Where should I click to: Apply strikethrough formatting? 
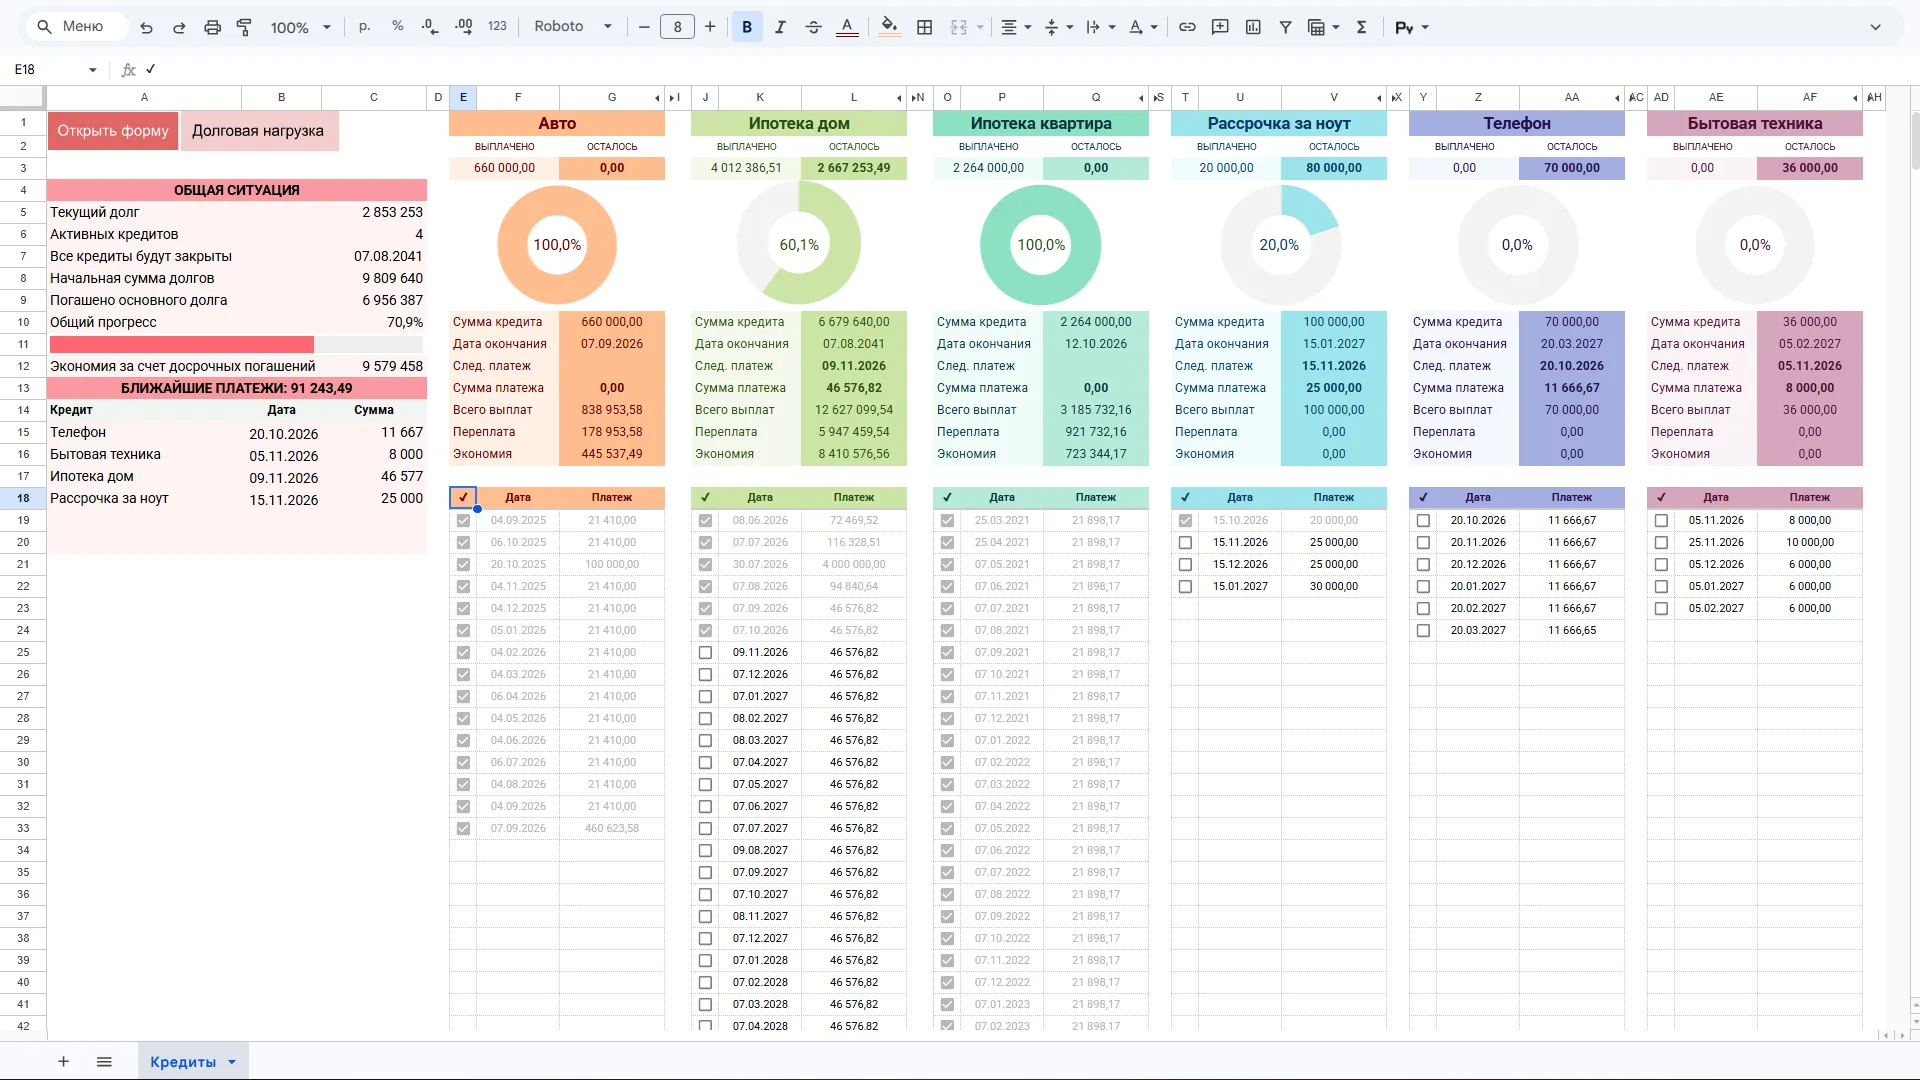point(813,27)
